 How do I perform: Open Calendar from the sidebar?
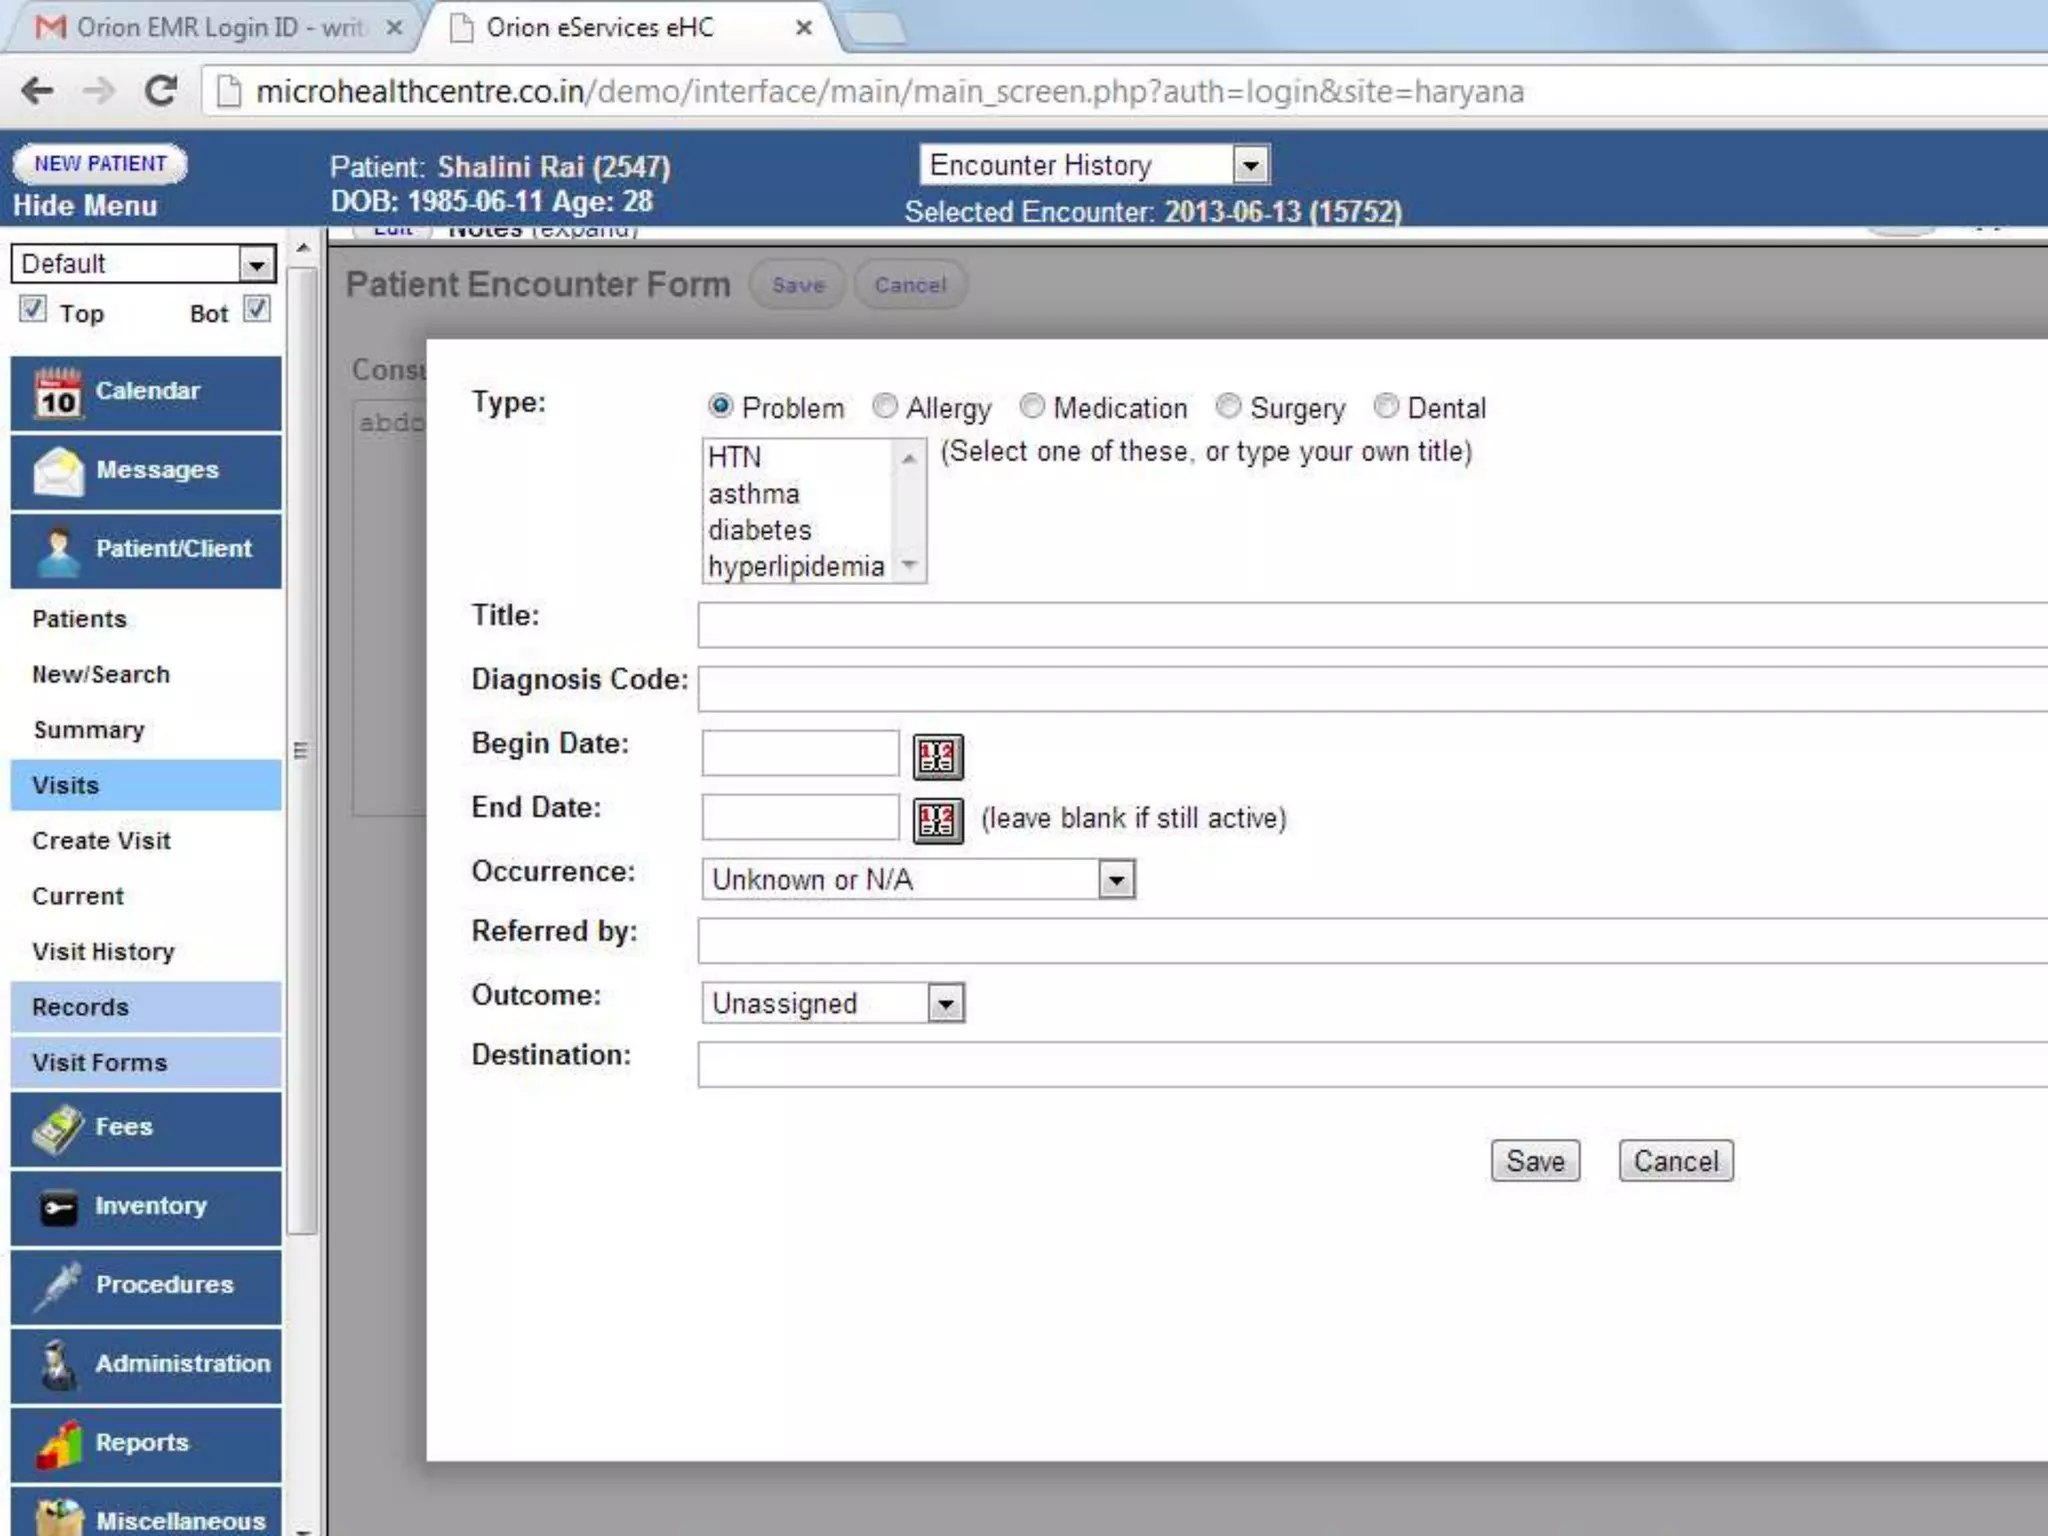pos(146,392)
